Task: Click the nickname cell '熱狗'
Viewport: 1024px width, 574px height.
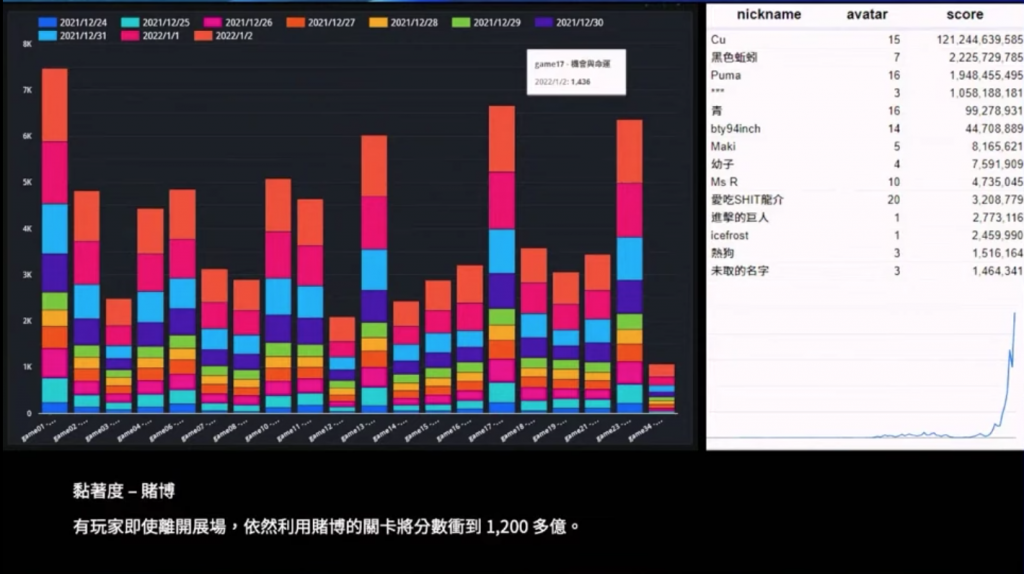Action: coord(722,253)
